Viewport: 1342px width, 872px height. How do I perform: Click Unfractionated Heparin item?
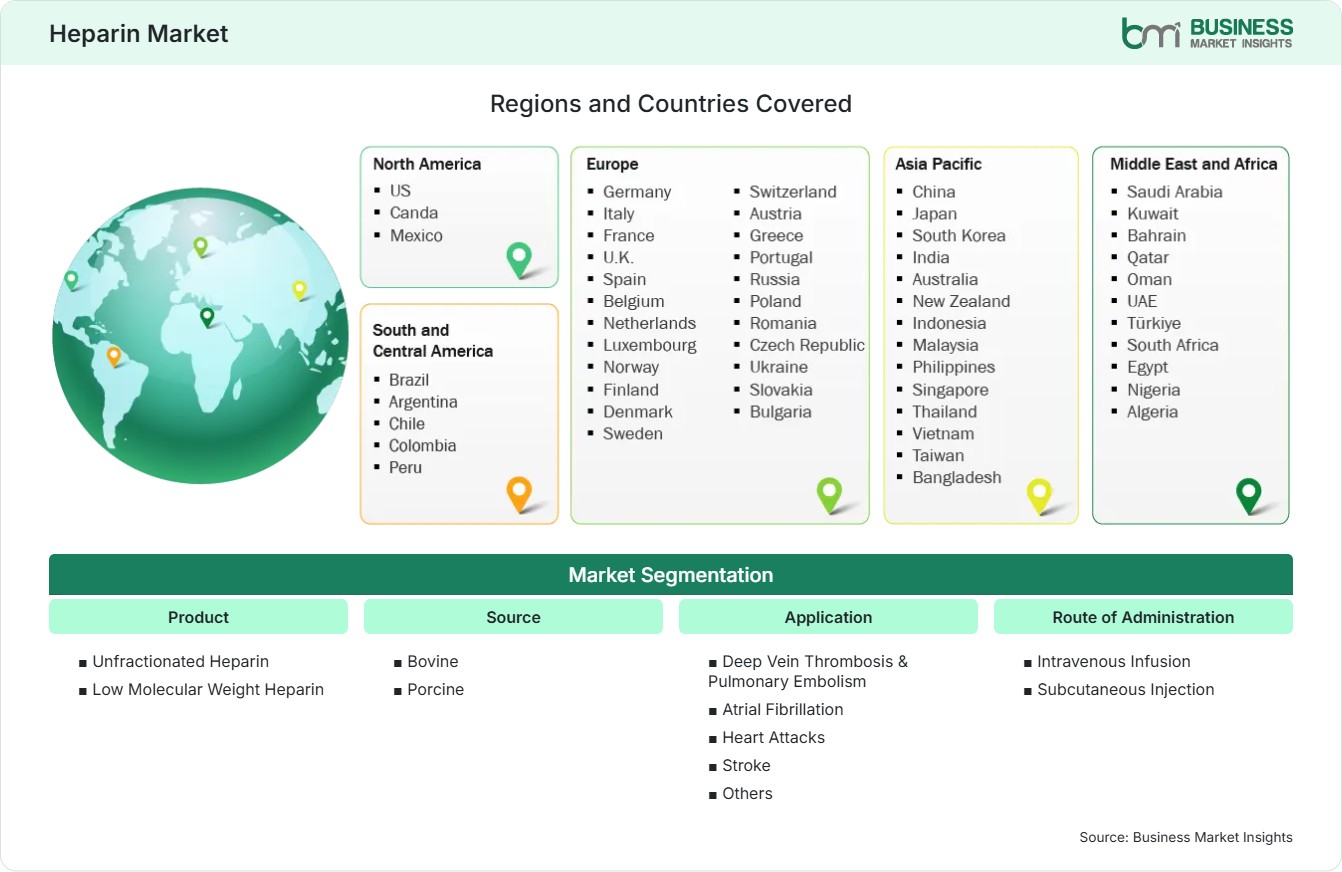pyautogui.click(x=180, y=661)
